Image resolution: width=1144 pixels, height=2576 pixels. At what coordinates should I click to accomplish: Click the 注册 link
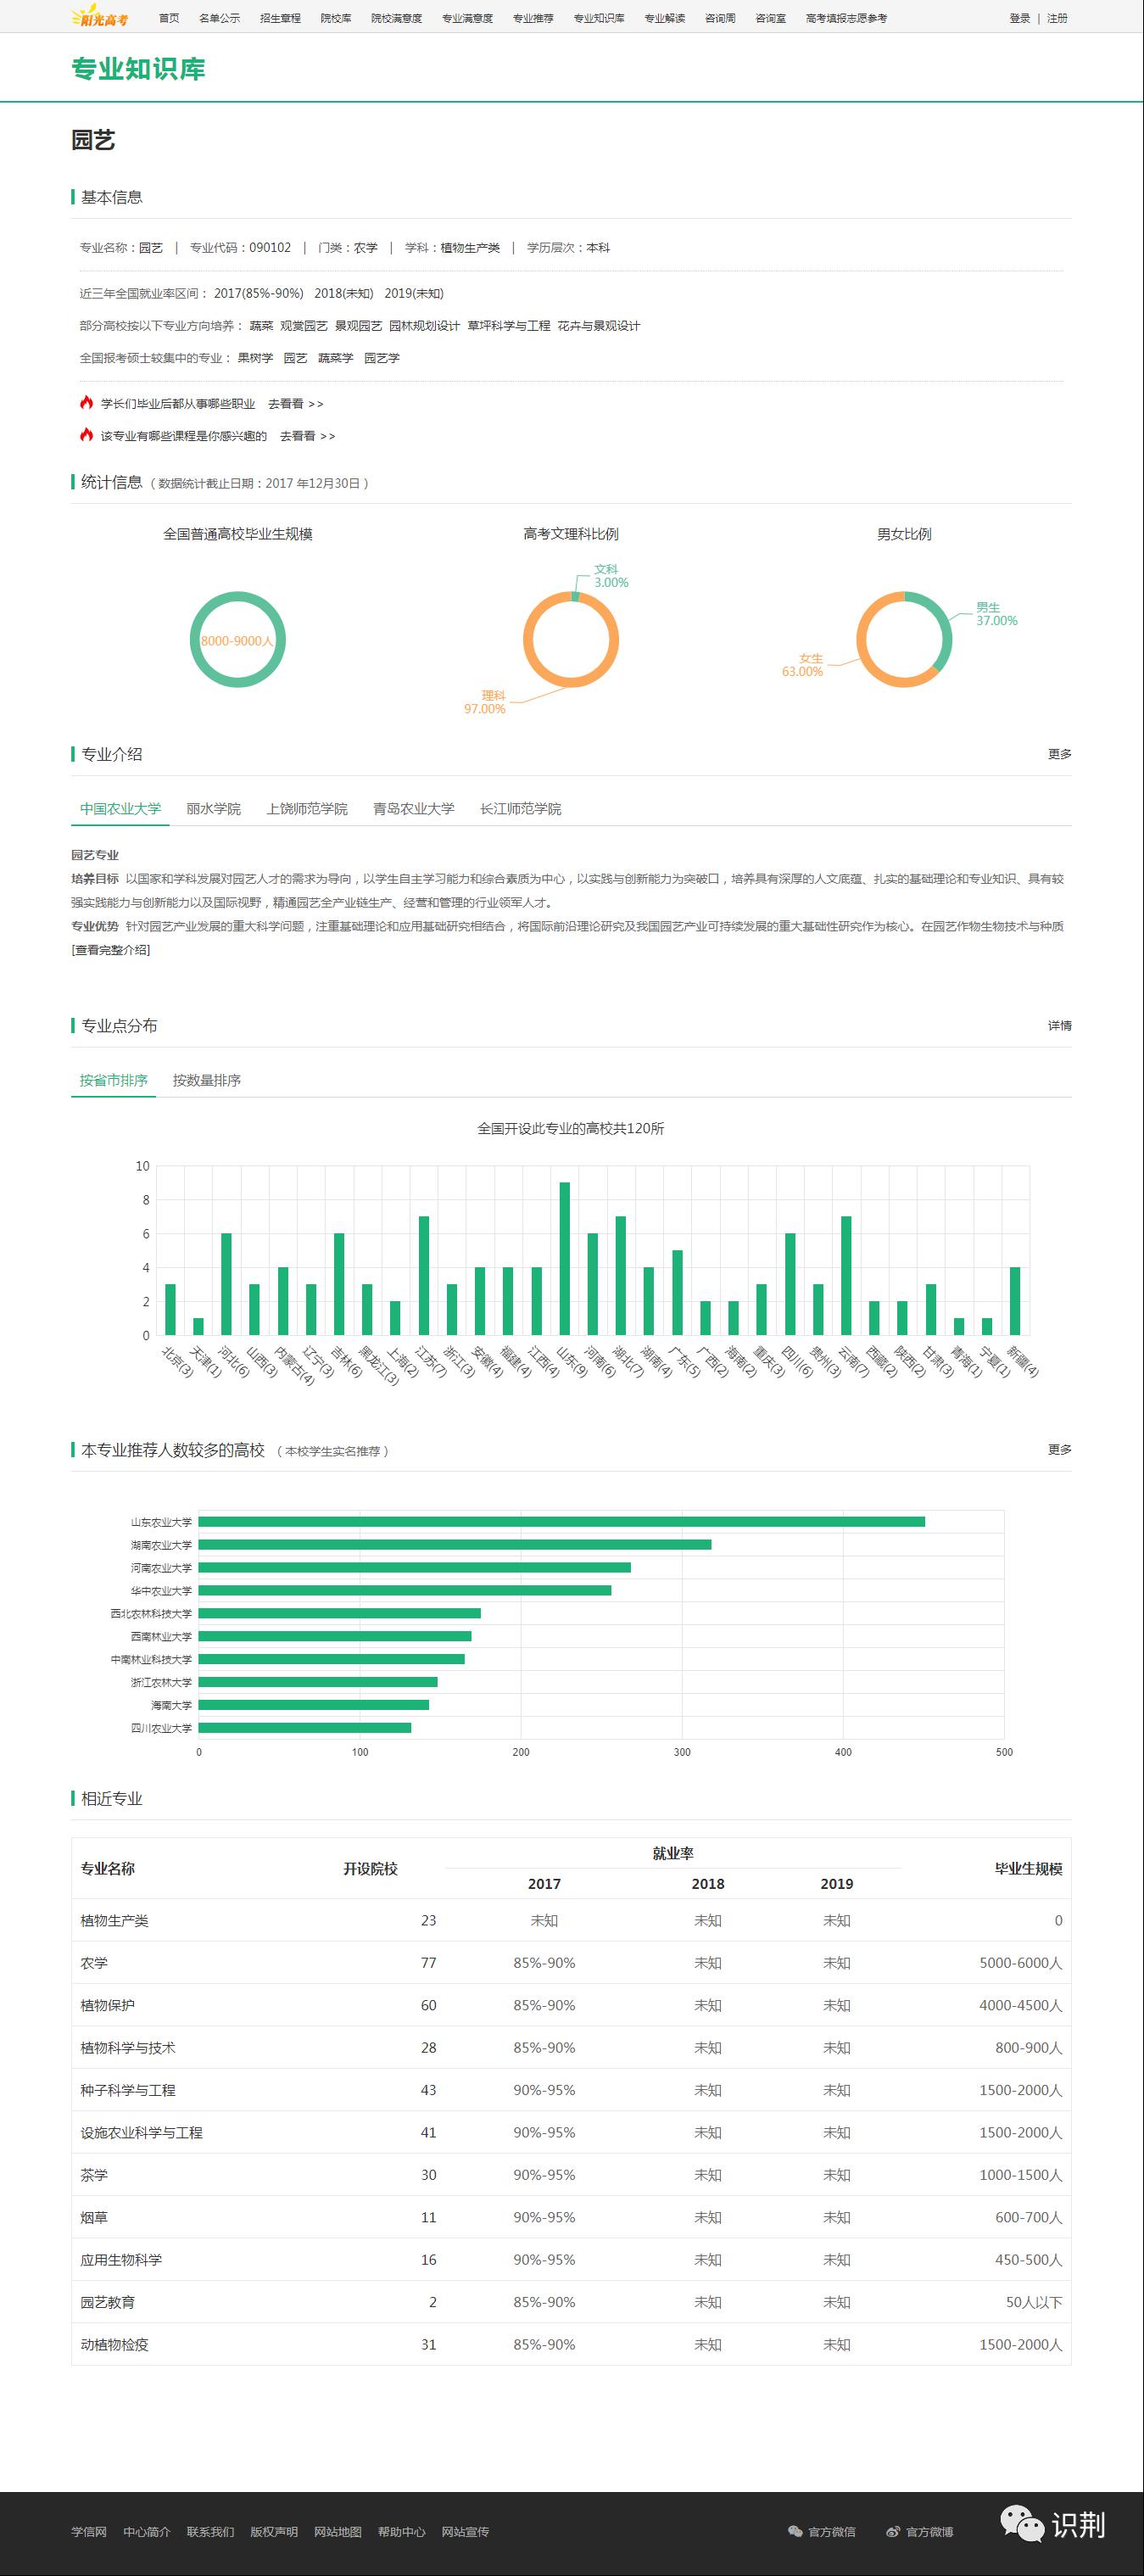click(x=1057, y=18)
